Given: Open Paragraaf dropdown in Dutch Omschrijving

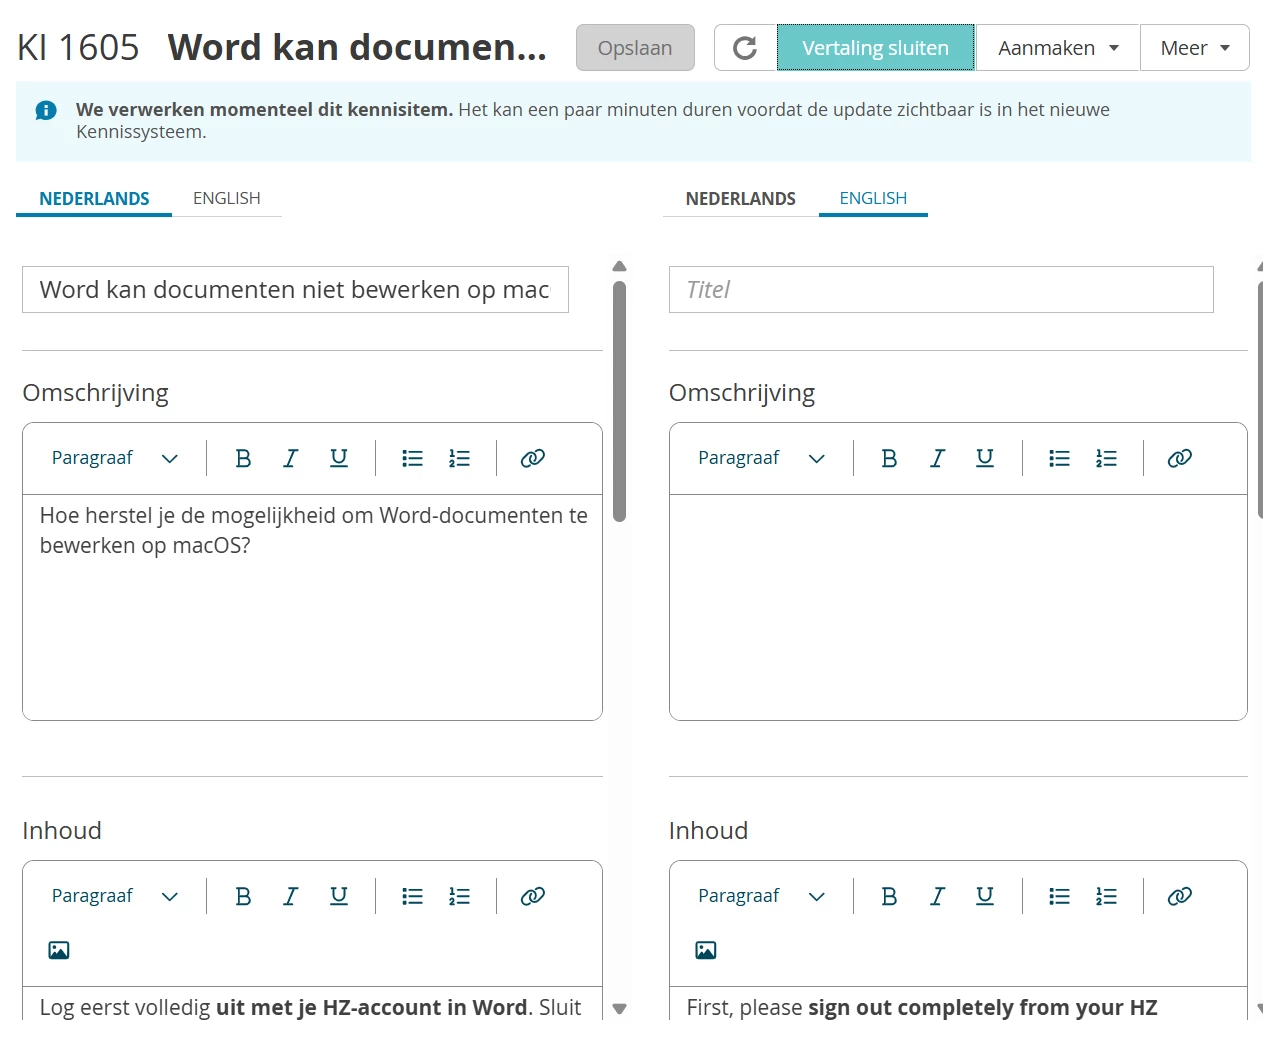Looking at the screenshot, I should tap(115, 458).
